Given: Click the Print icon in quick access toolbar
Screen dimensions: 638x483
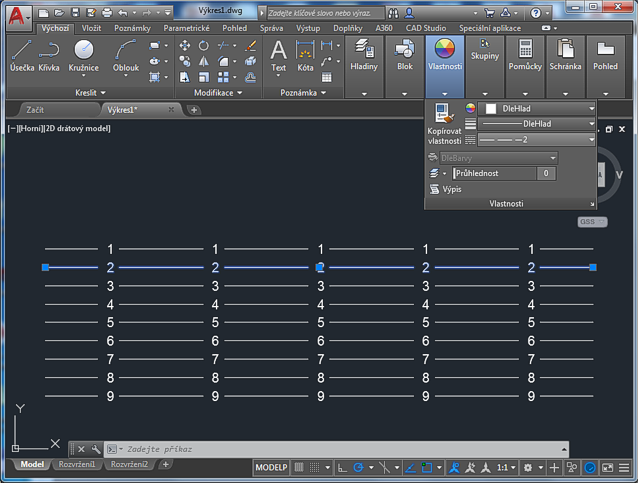Looking at the screenshot, I should click(x=107, y=13).
